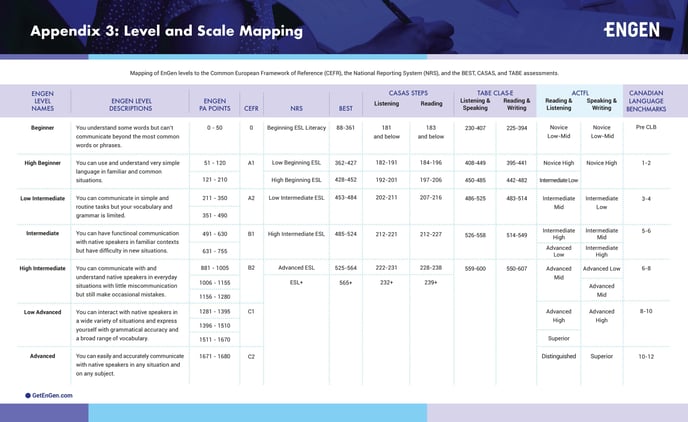
Task: Click the Canadian benchmark '10-12' cell
Action: [x=646, y=357]
